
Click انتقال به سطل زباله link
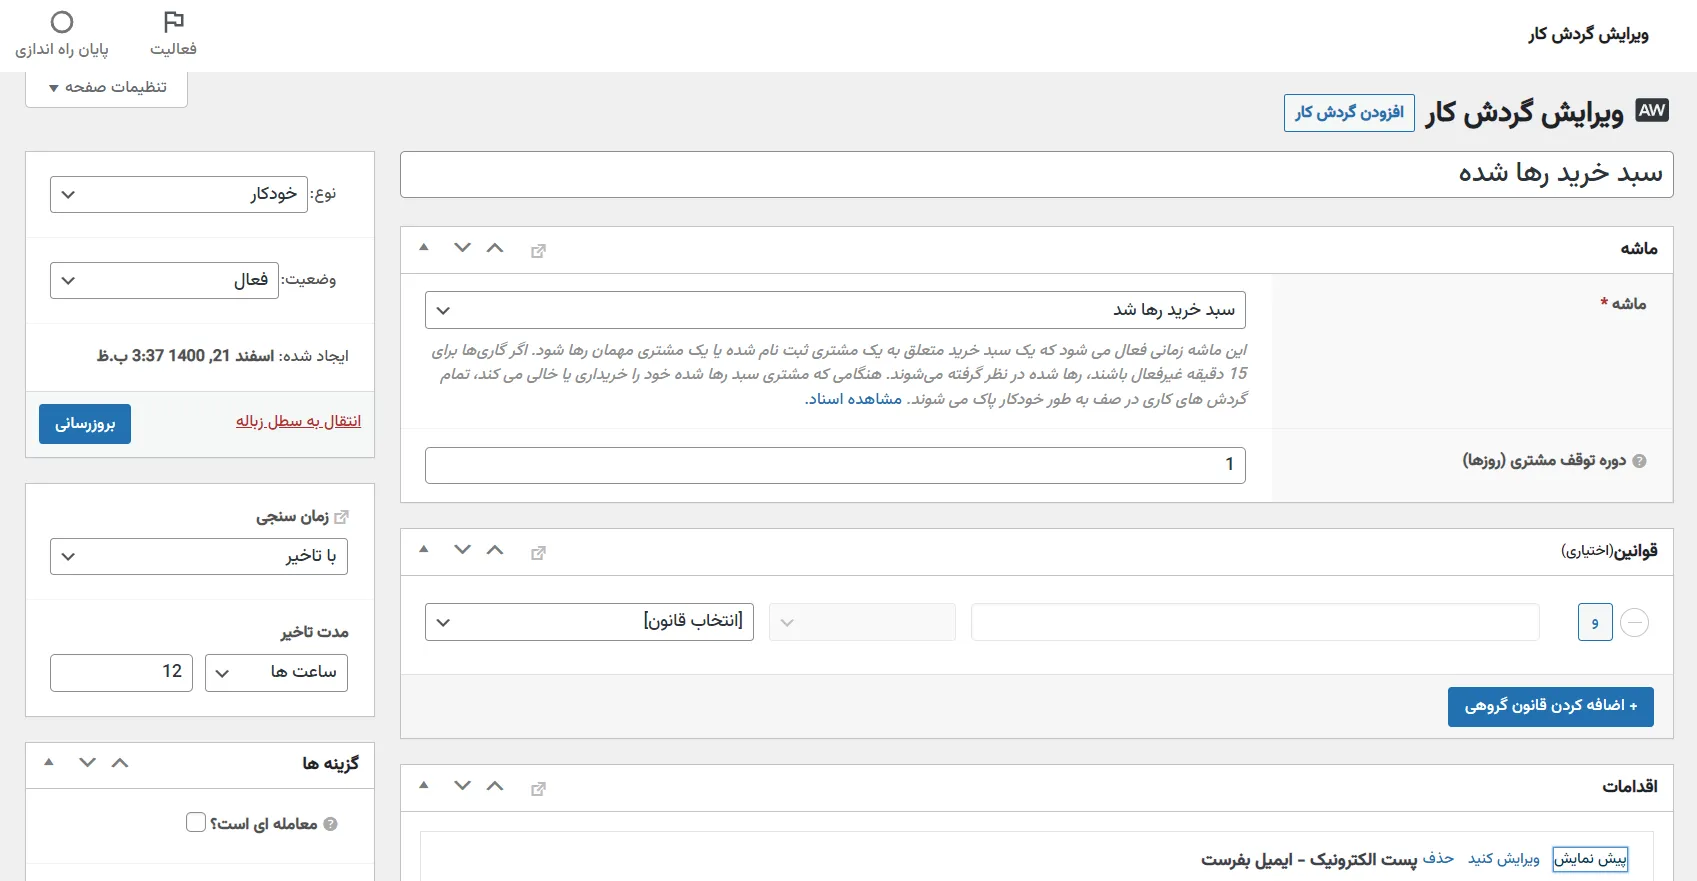tap(299, 421)
